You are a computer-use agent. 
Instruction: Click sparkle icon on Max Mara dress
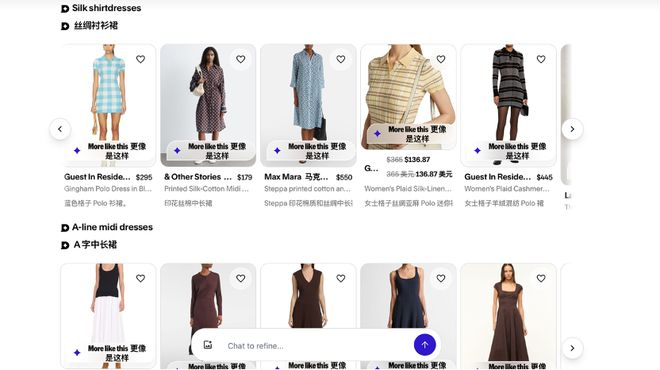(277, 151)
